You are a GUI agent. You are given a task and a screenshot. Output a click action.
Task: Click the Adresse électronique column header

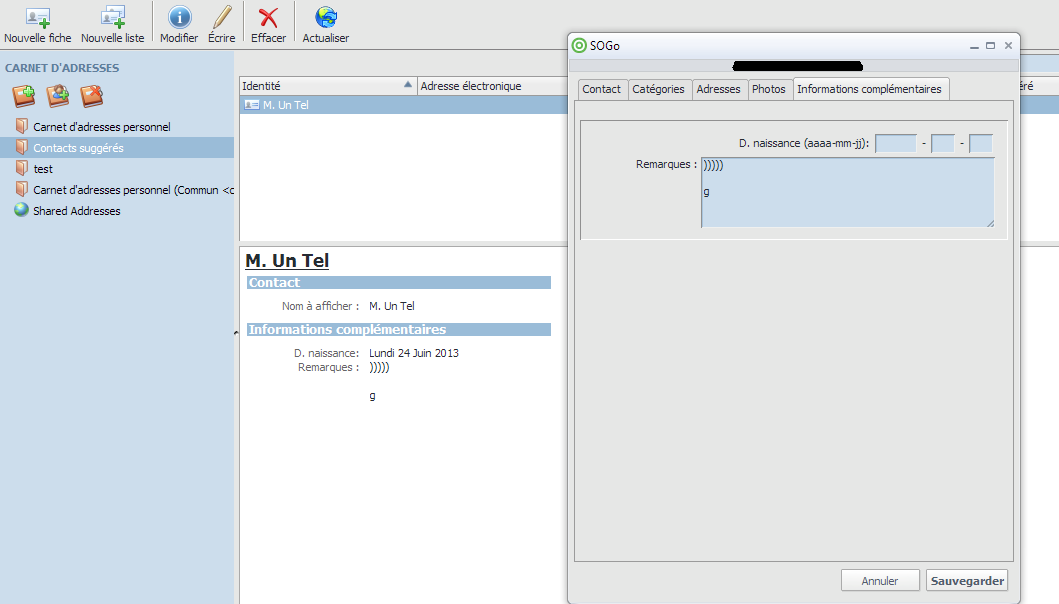pyautogui.click(x=471, y=86)
